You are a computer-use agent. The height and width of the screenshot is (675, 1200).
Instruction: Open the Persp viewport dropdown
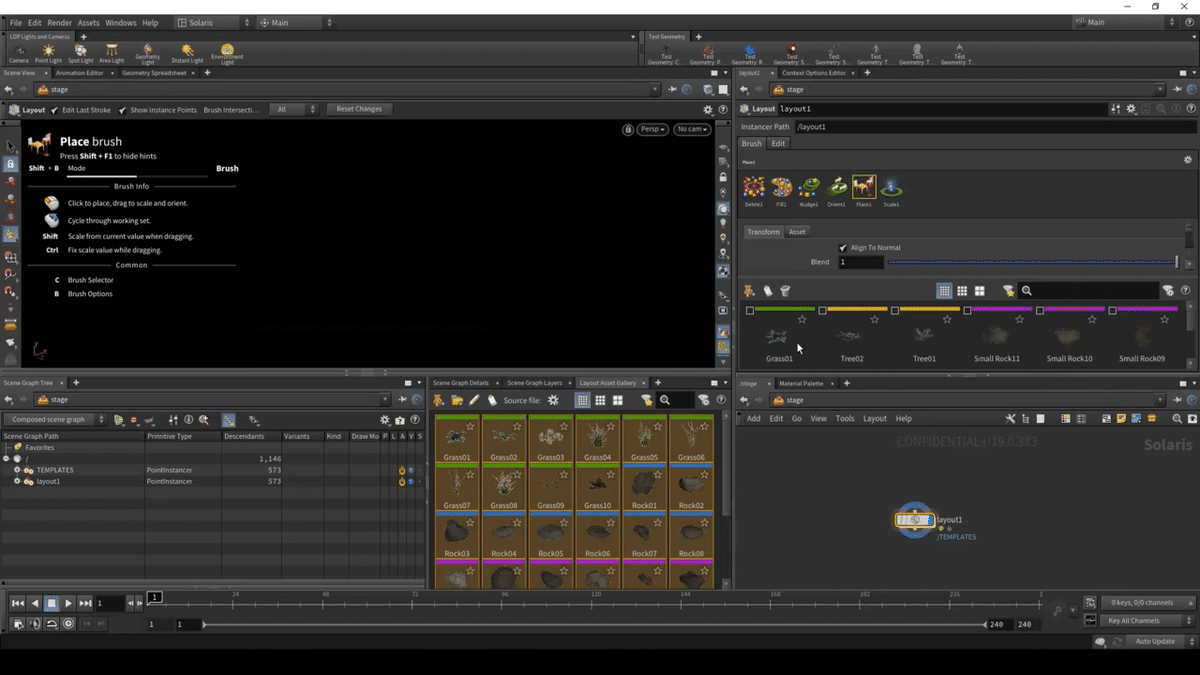pyautogui.click(x=653, y=129)
